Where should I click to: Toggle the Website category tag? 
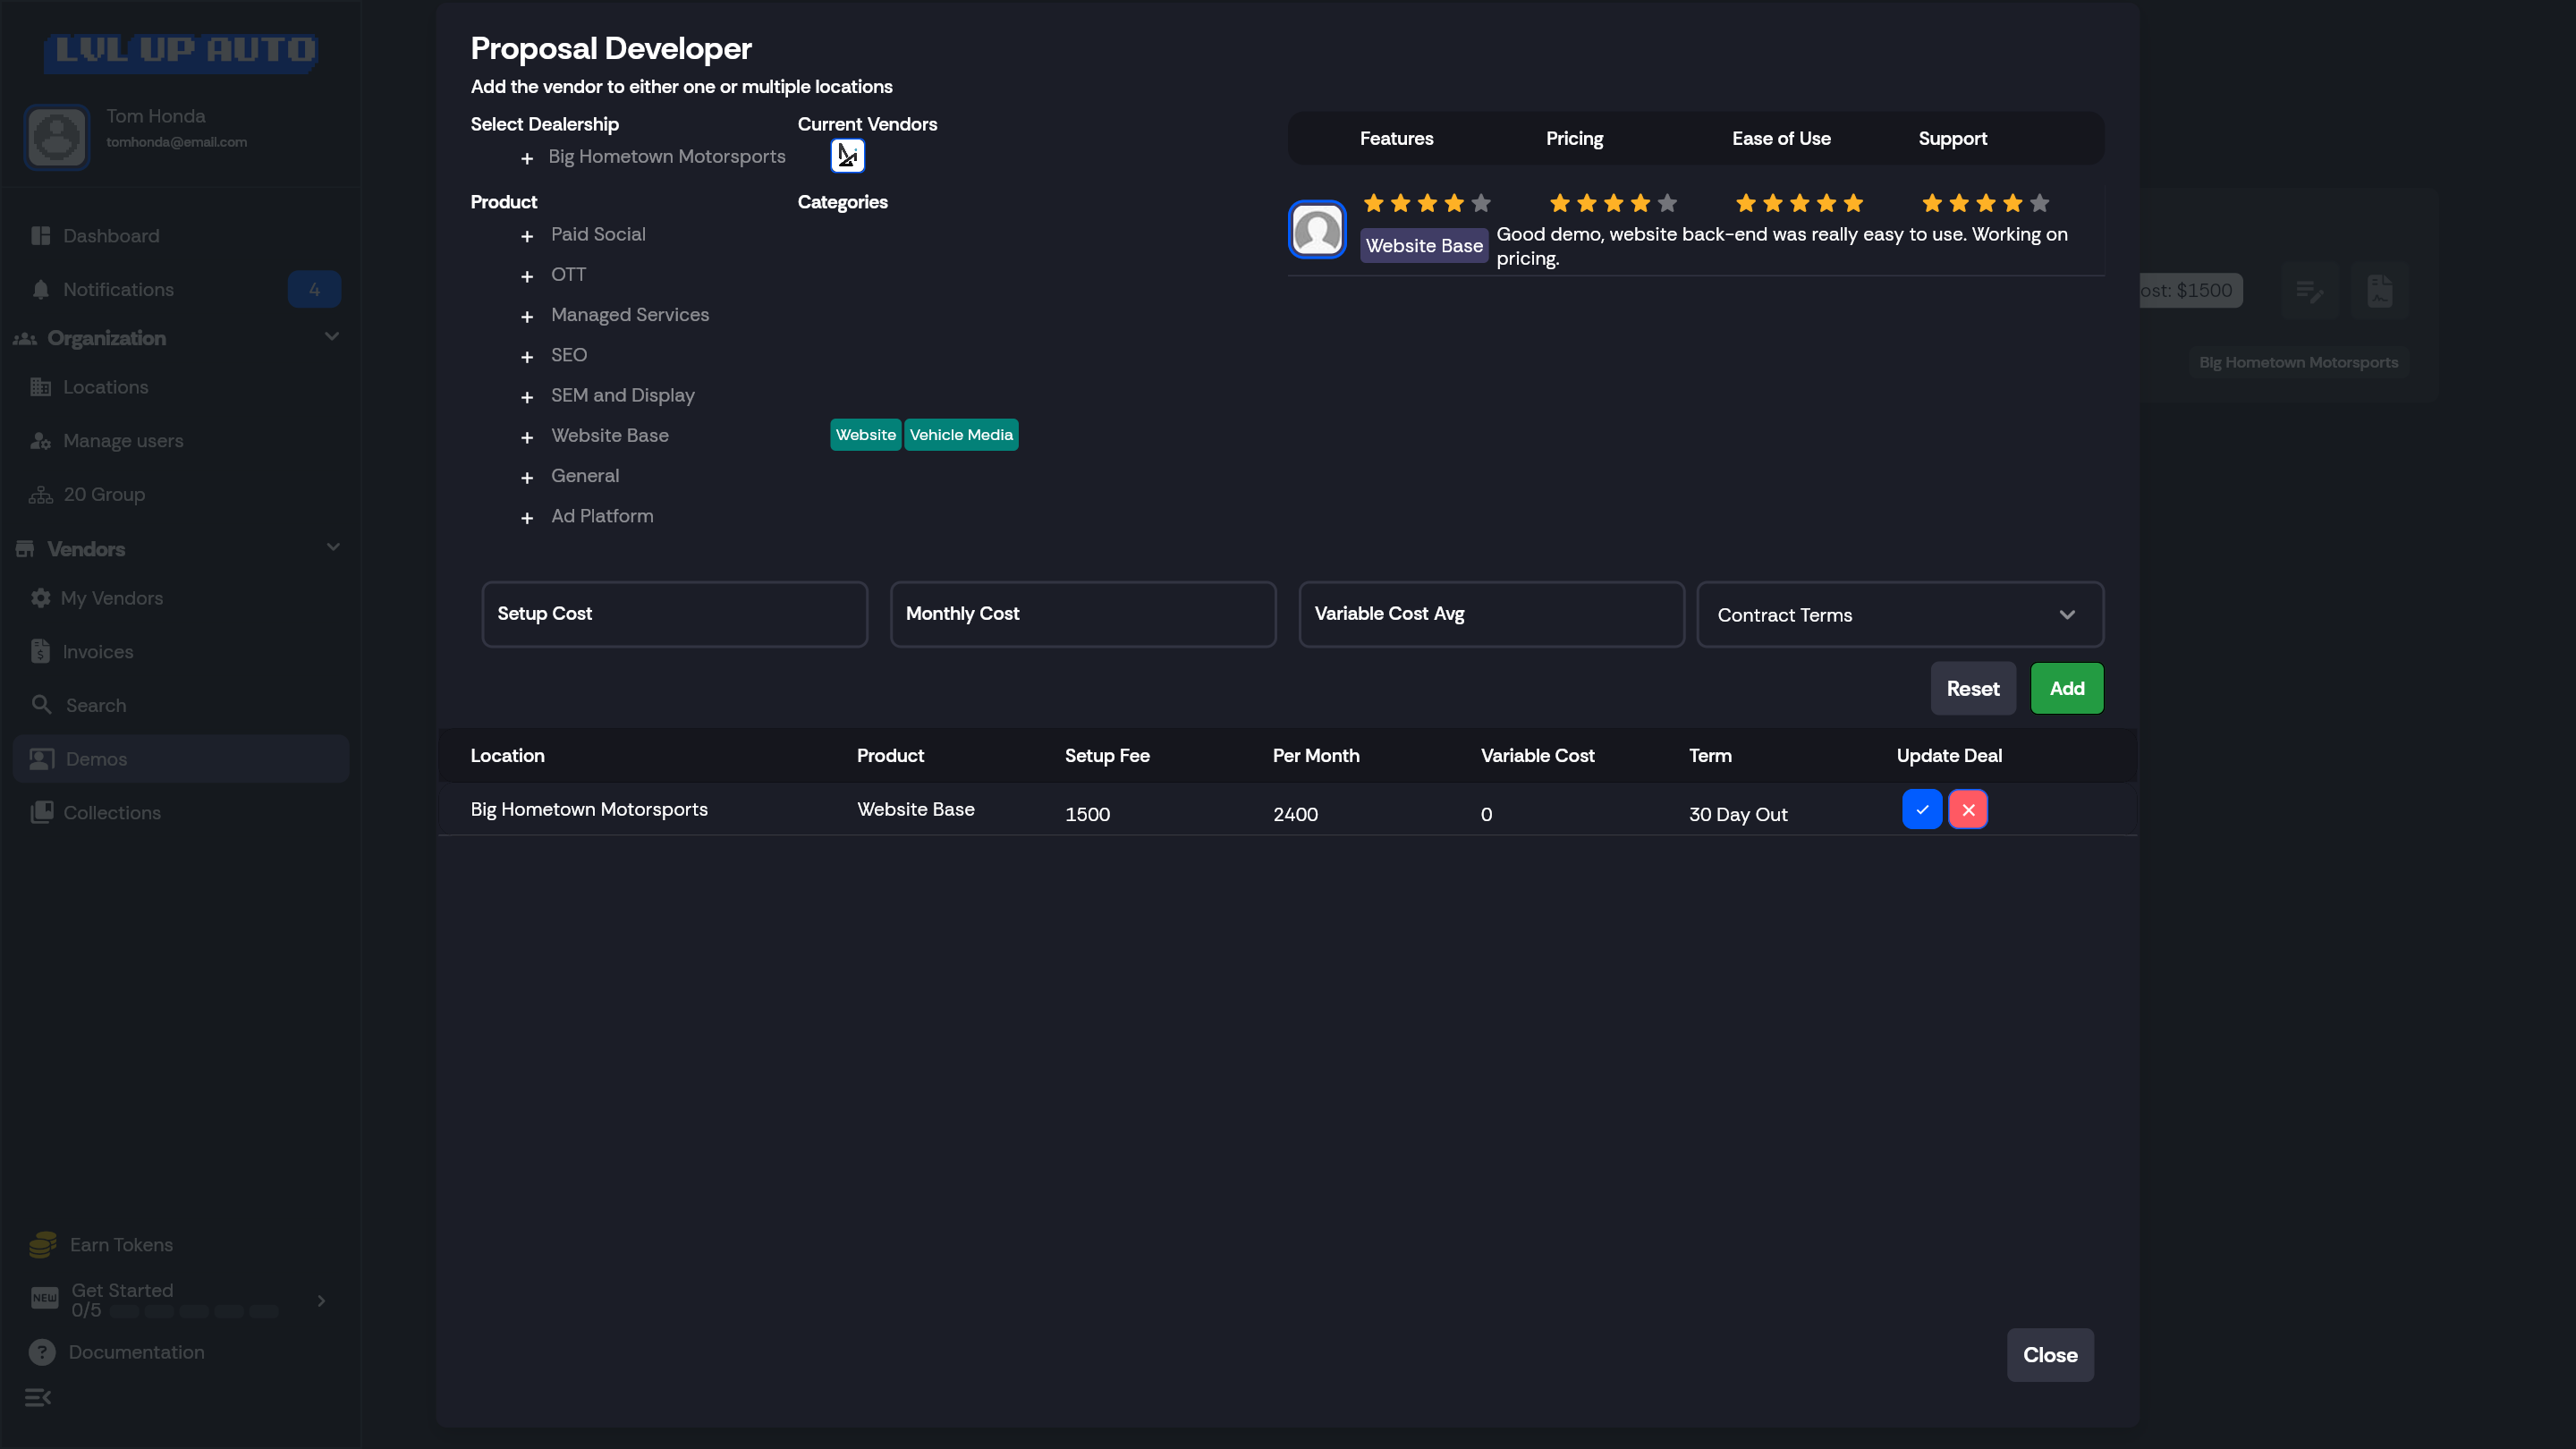pyautogui.click(x=865, y=435)
